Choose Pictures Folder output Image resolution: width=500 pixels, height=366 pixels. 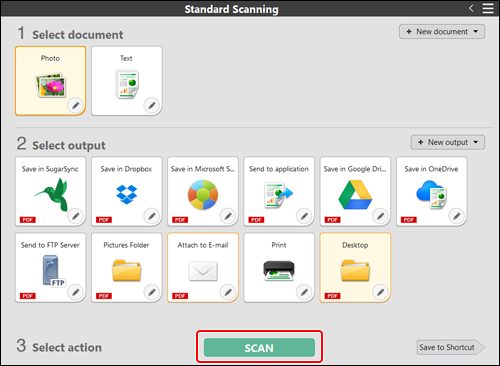tap(127, 267)
